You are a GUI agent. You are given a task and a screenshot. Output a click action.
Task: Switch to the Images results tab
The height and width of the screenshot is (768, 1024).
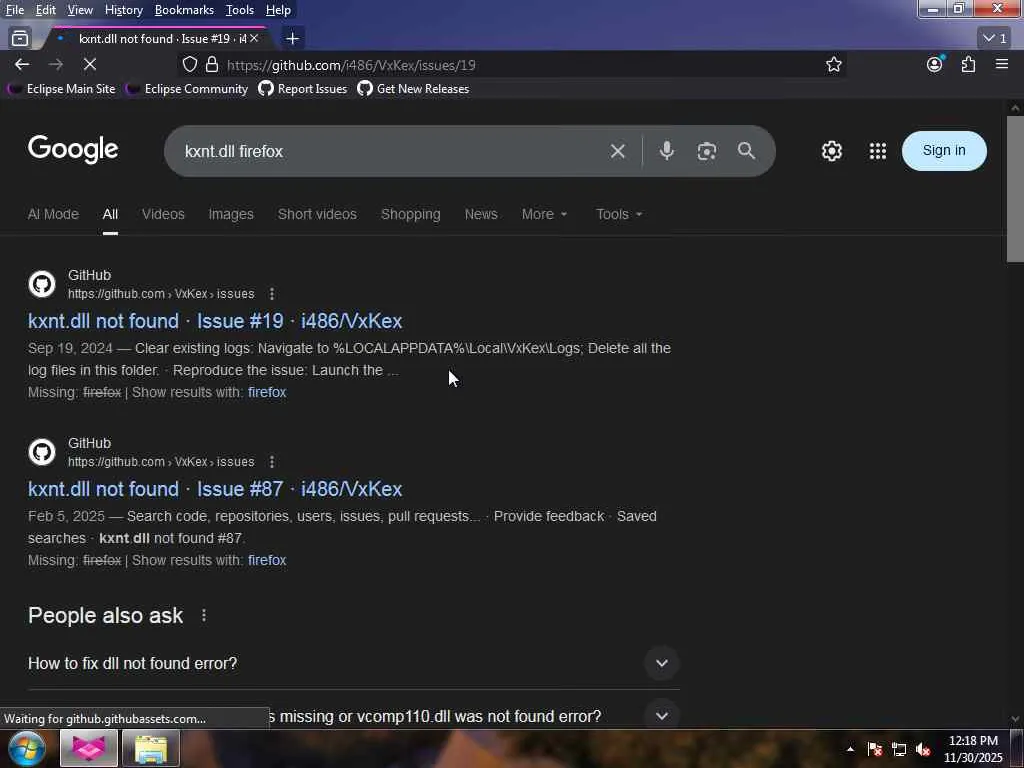point(231,214)
